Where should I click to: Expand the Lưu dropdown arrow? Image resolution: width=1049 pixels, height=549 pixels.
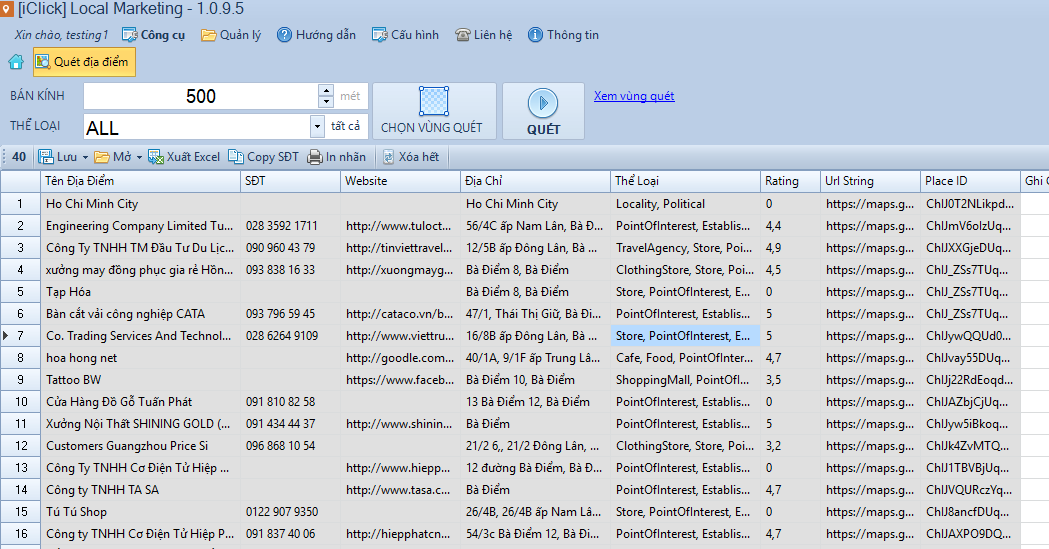pyautogui.click(x=85, y=158)
